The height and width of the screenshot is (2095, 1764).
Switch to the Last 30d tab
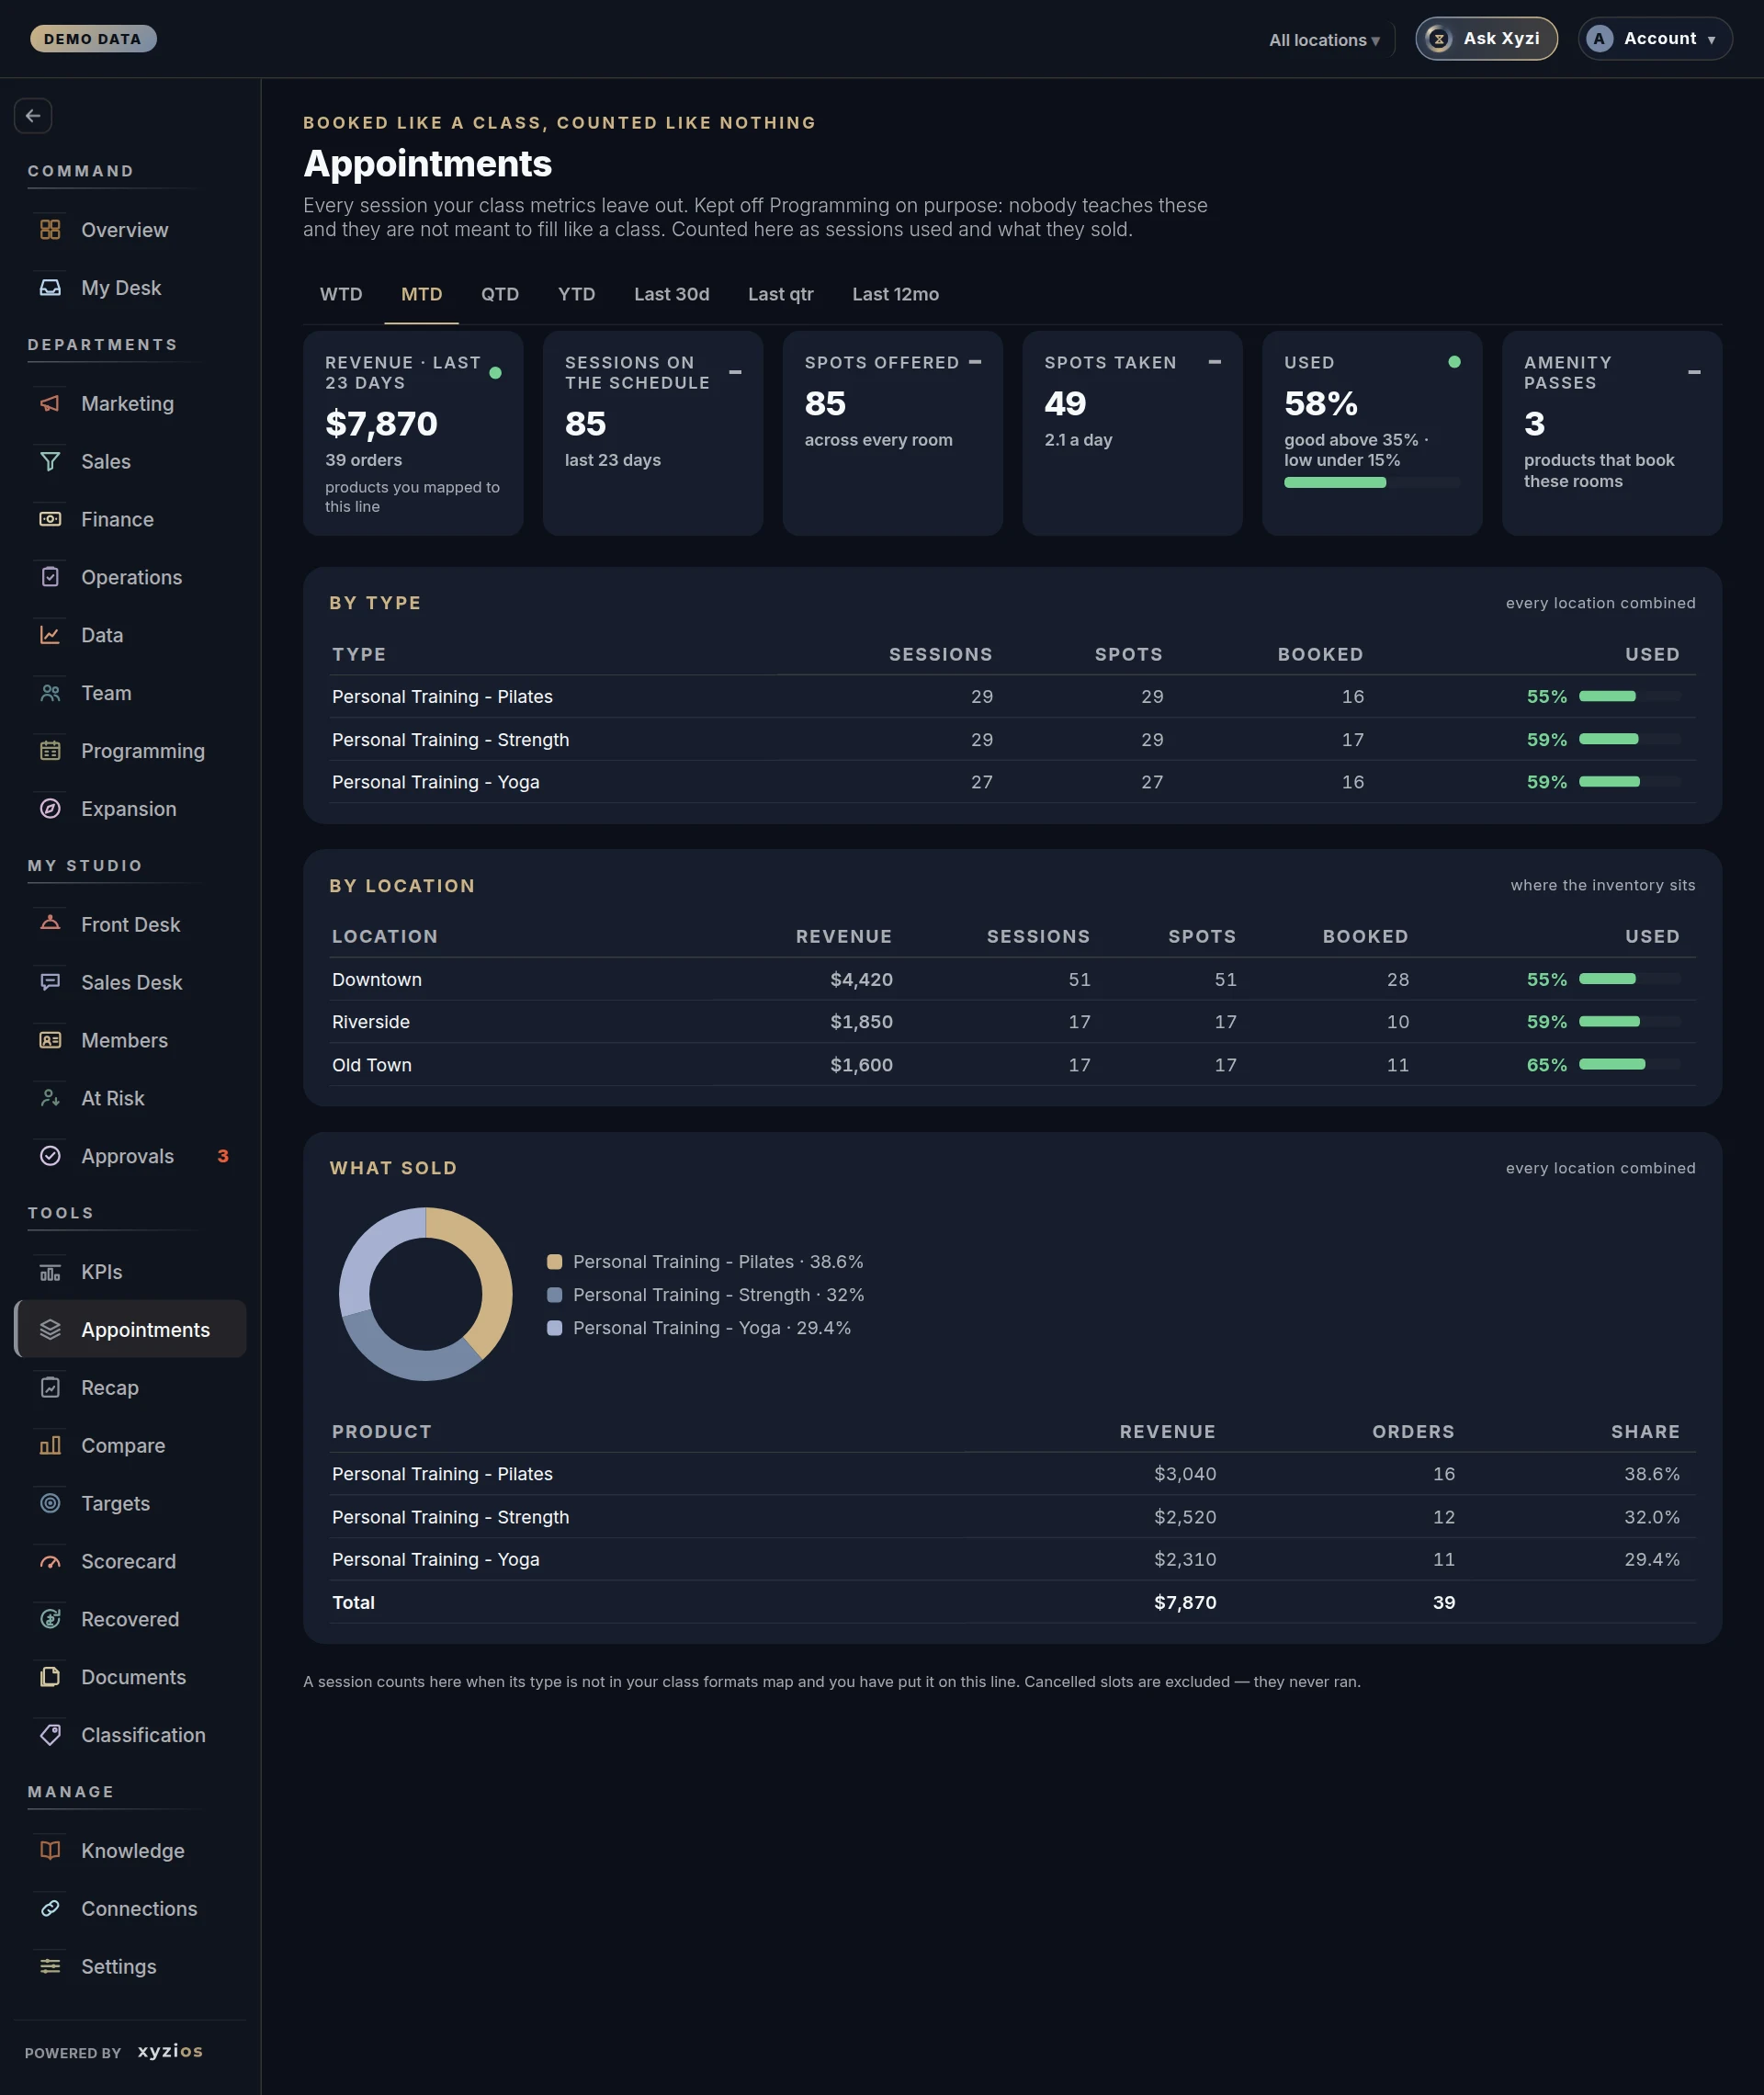(x=672, y=295)
